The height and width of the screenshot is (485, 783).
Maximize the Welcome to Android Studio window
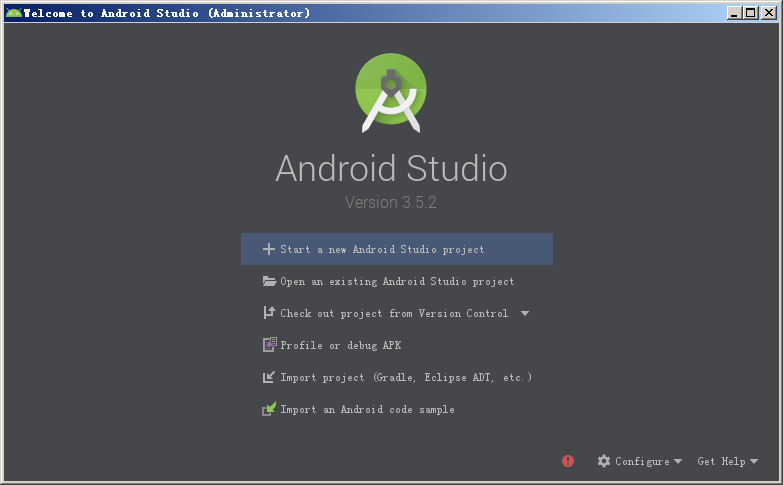751,13
